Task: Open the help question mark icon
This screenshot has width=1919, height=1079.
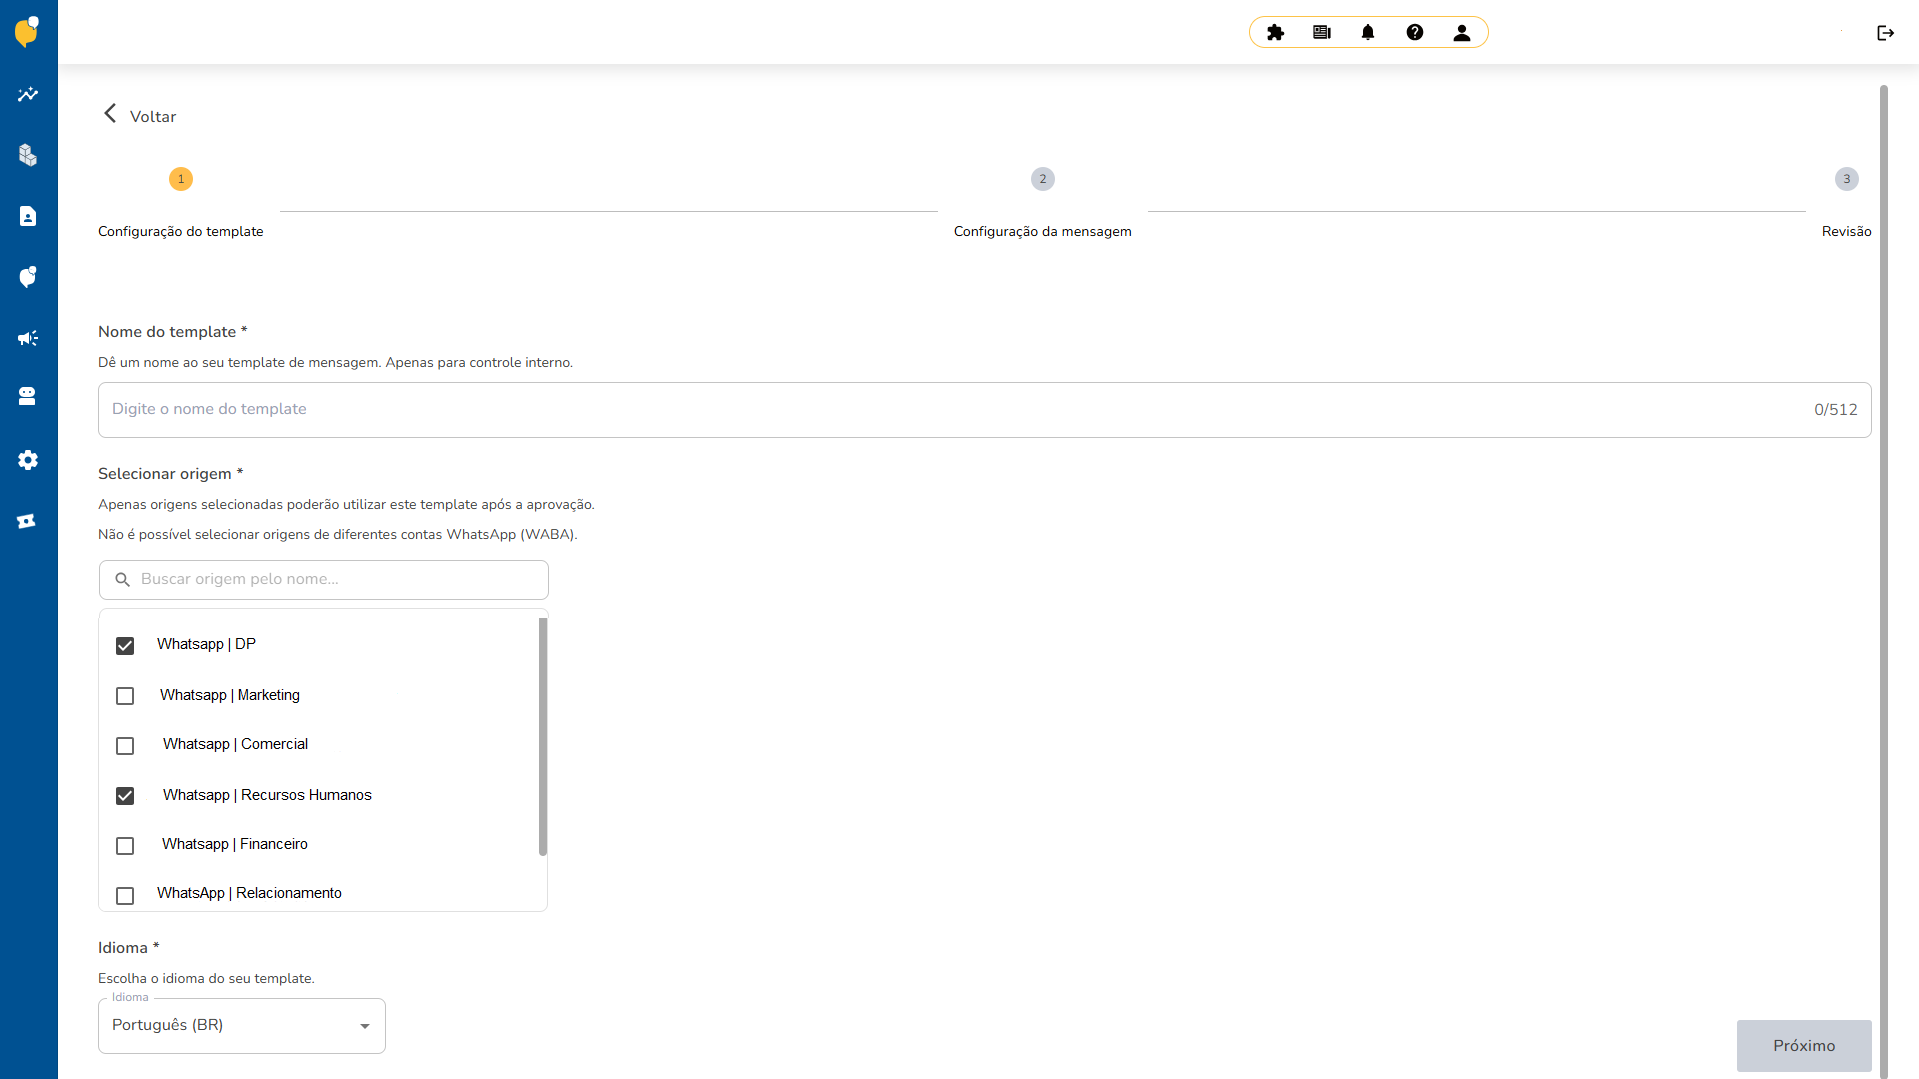Action: click(1415, 32)
